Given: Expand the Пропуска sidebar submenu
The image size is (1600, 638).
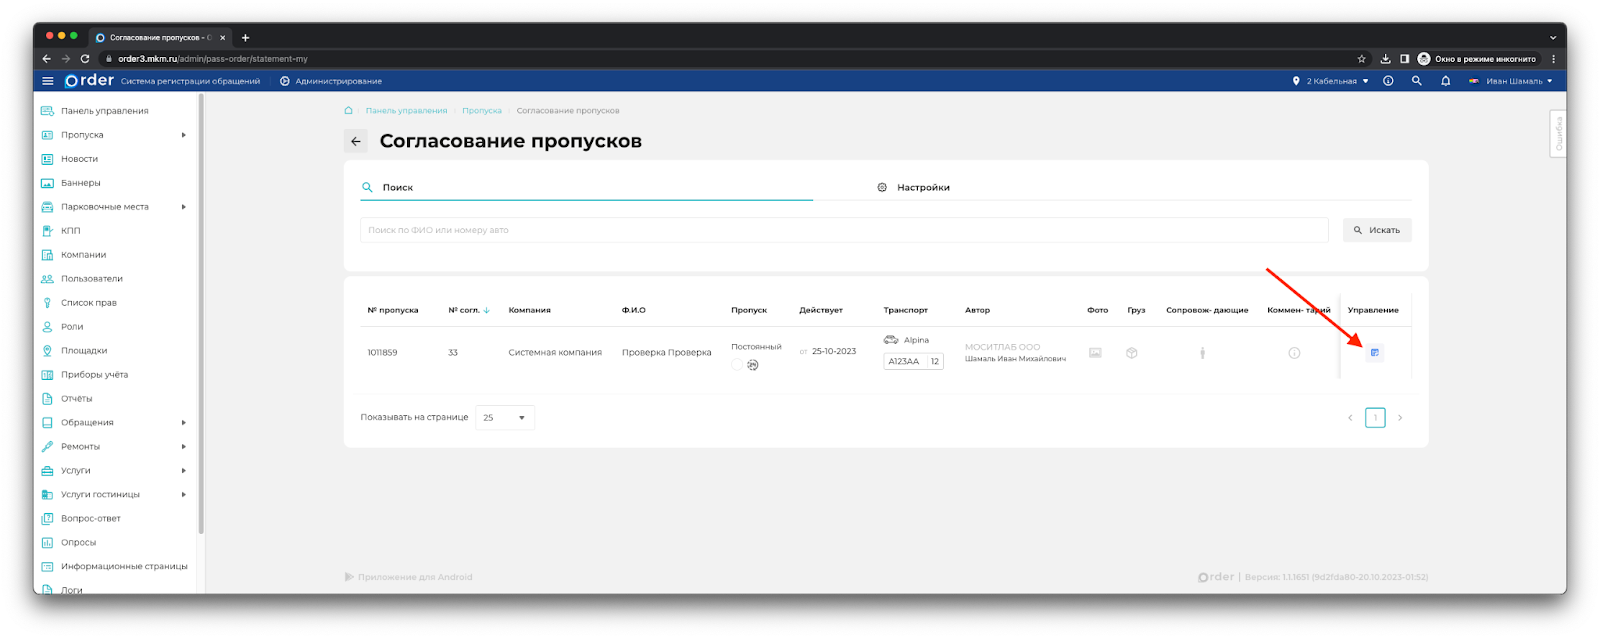Looking at the screenshot, I should (183, 135).
